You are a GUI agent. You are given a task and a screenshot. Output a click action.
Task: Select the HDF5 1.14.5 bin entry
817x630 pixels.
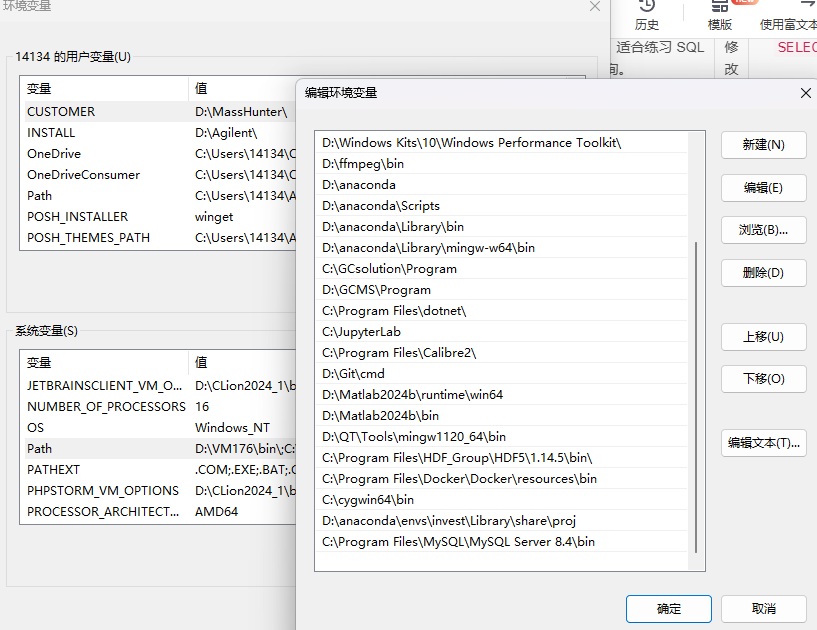pyautogui.click(x=502, y=458)
